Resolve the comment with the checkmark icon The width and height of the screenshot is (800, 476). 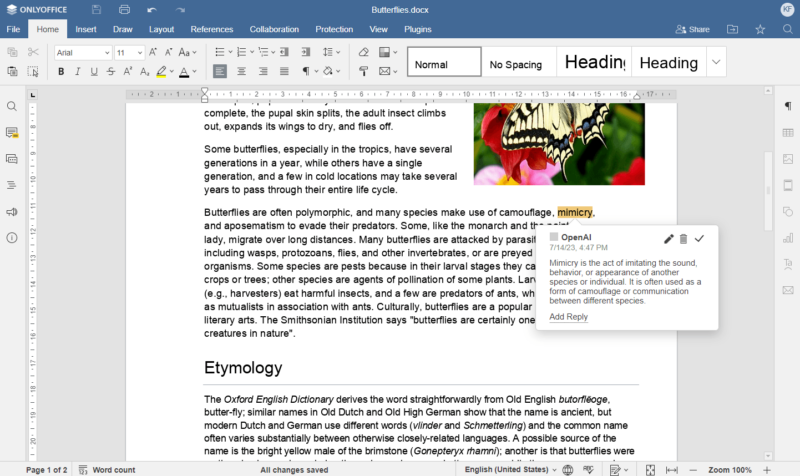(x=699, y=238)
